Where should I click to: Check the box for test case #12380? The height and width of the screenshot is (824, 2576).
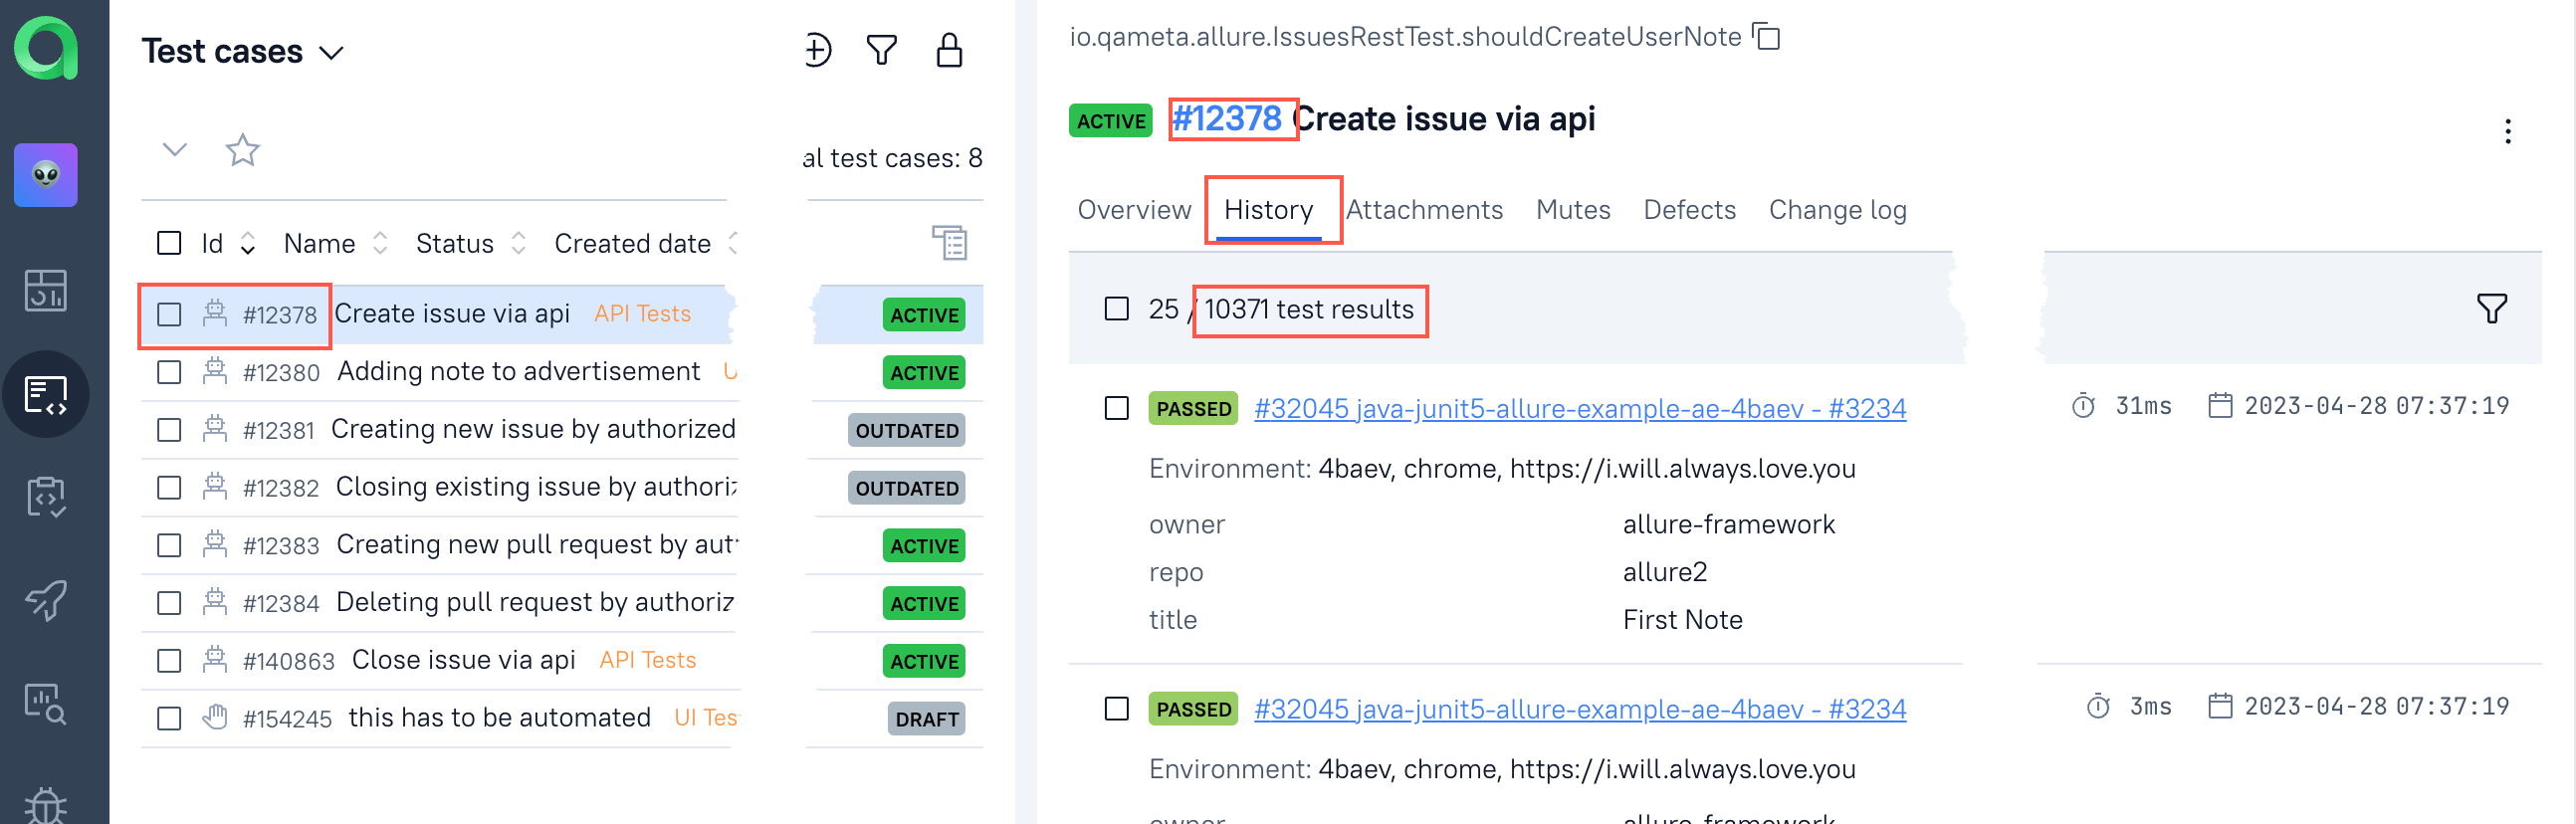pyautogui.click(x=169, y=373)
